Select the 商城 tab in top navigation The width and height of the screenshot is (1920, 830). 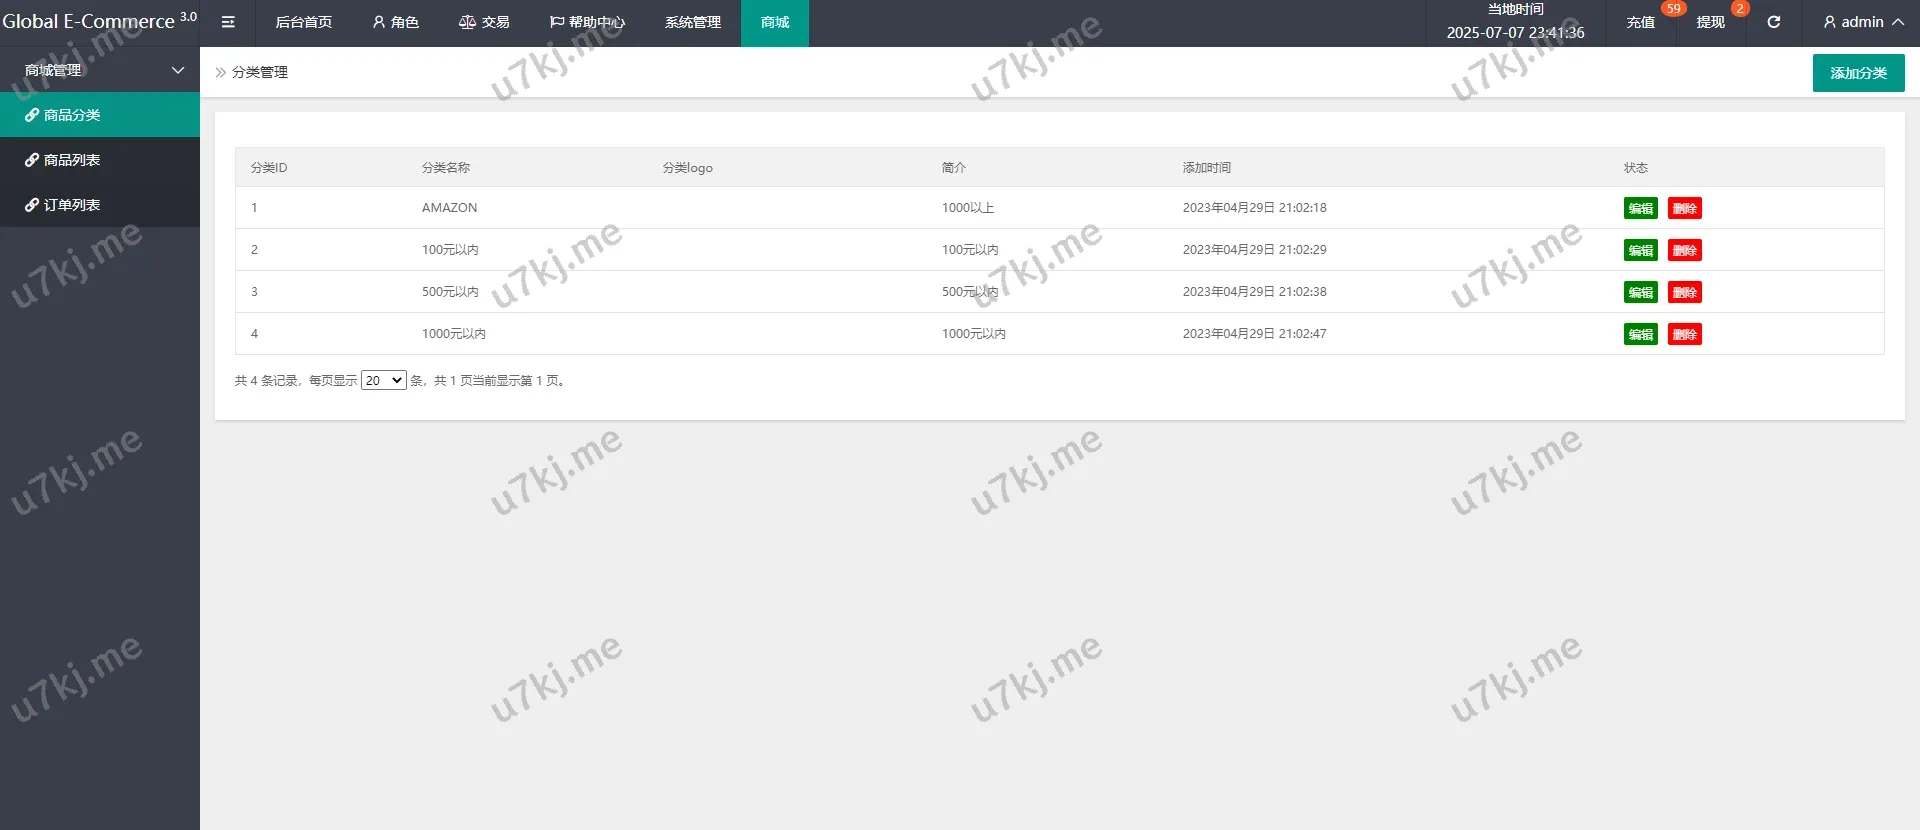[774, 22]
